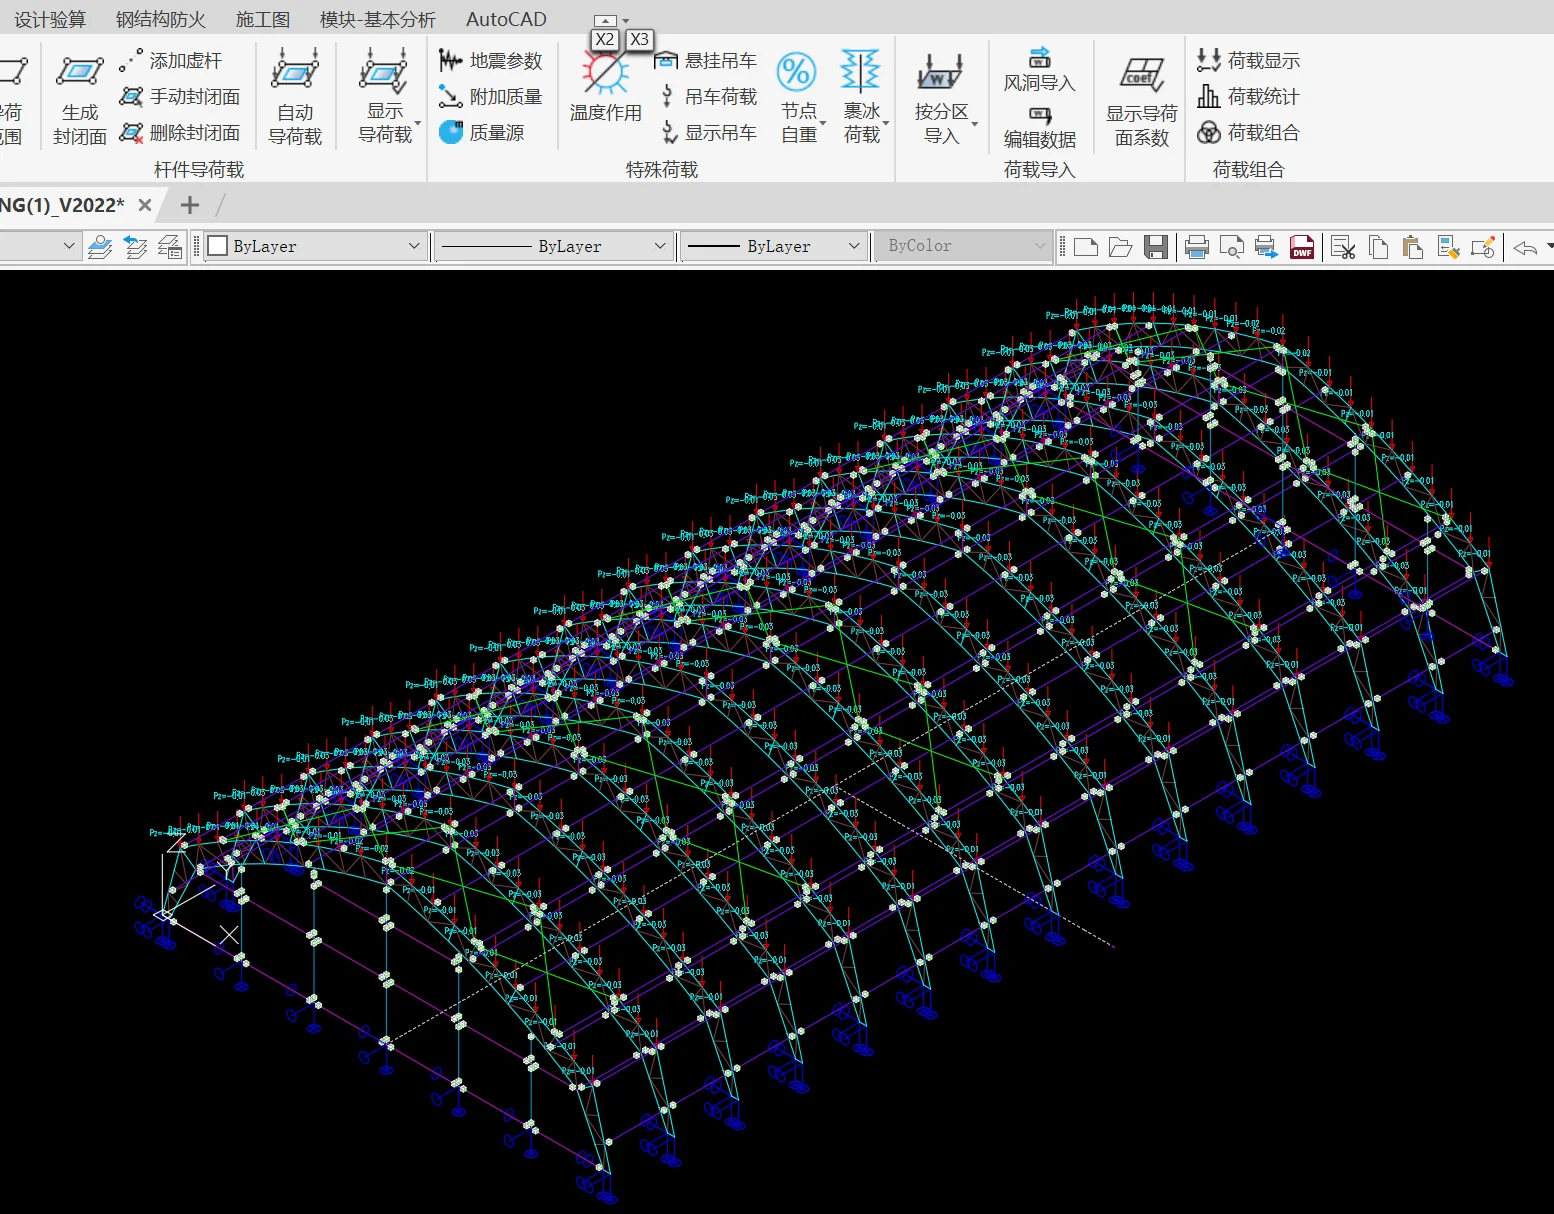Click the wind tunnel import (风洞导入) button
Image resolution: width=1554 pixels, height=1214 pixels.
1039,70
